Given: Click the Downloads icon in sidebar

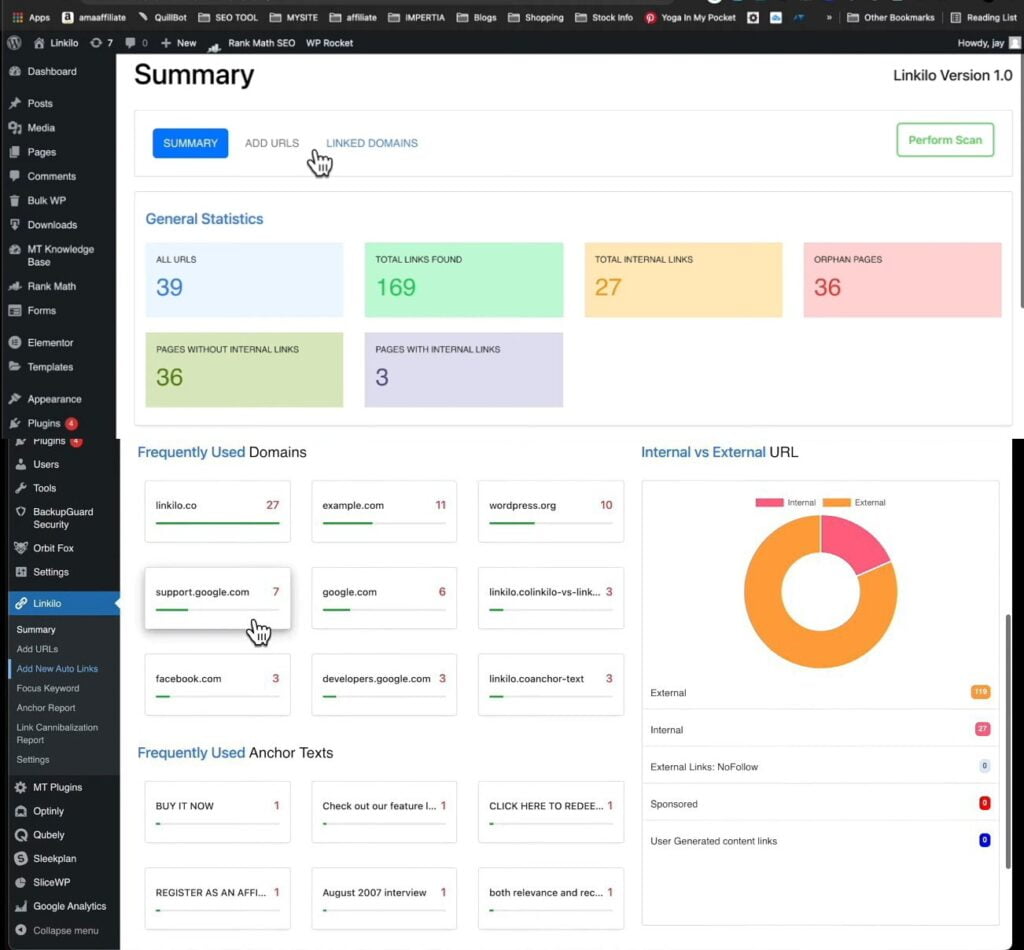Looking at the screenshot, I should coord(15,225).
